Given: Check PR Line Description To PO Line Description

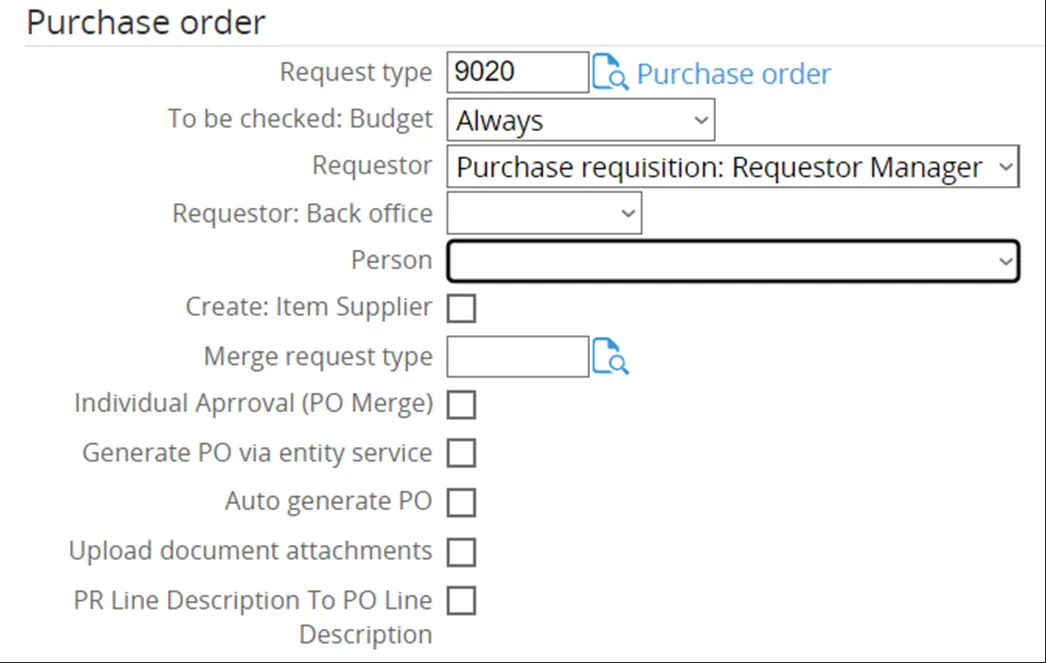Looking at the screenshot, I should pyautogui.click(x=461, y=600).
